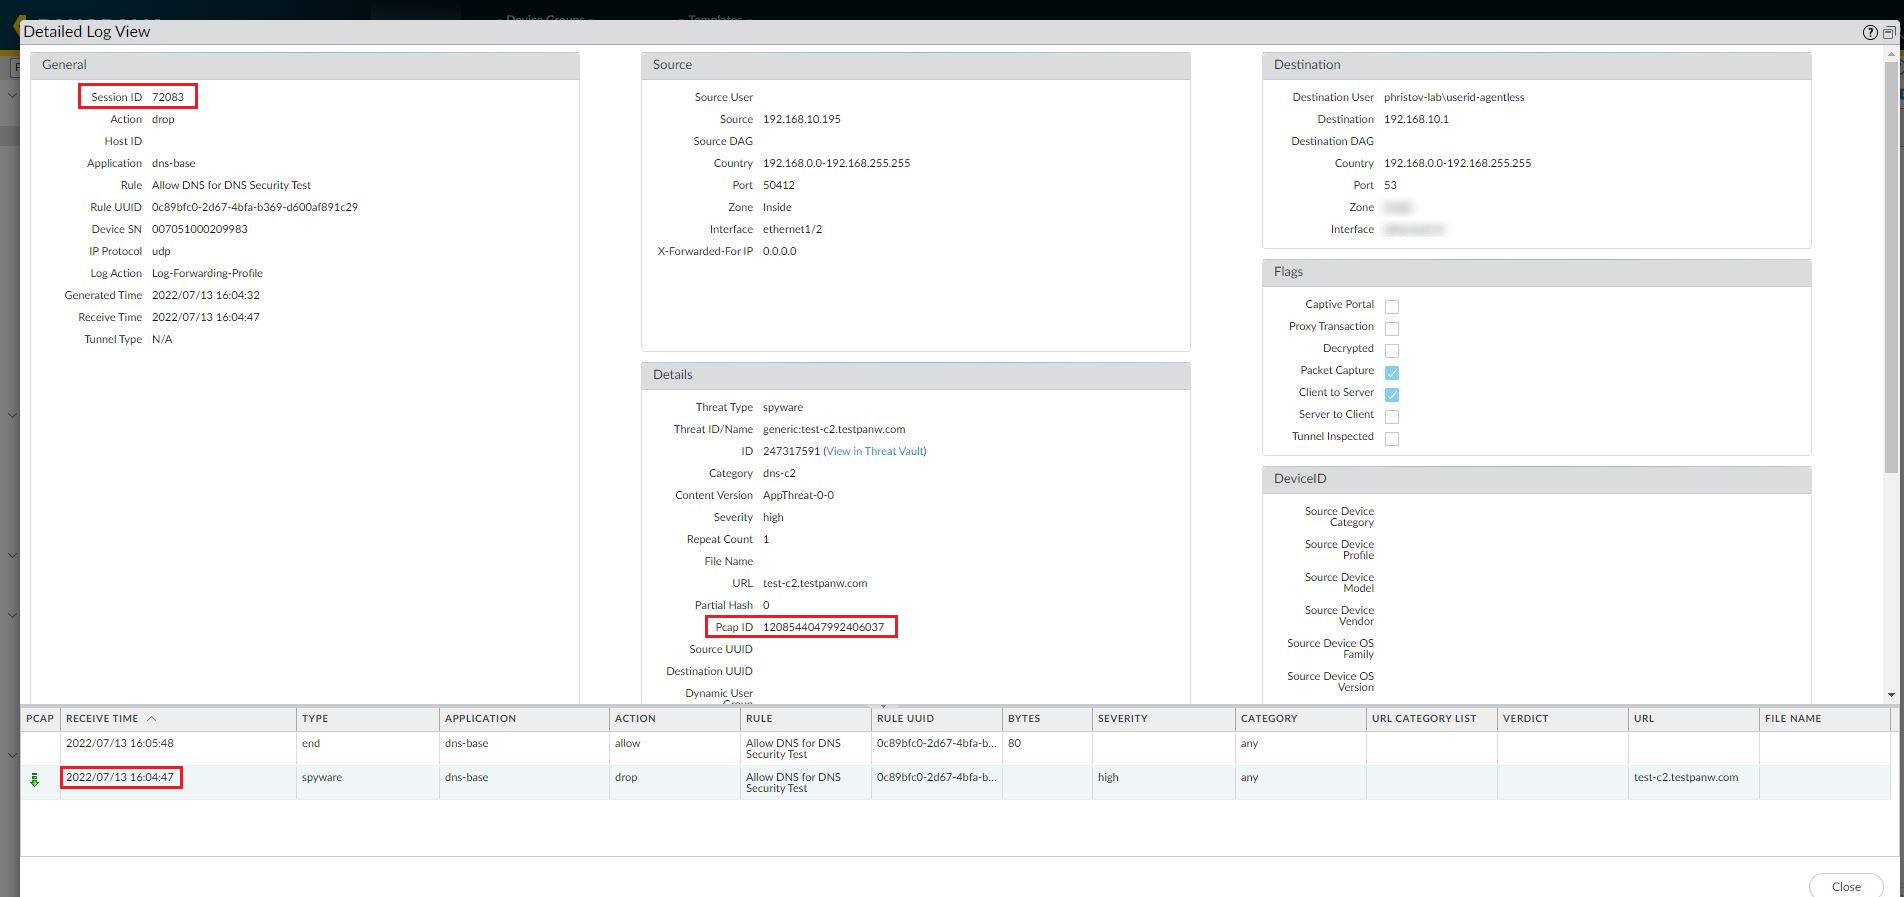Click the end type cell in the table
The image size is (1904, 897).
click(x=367, y=748)
